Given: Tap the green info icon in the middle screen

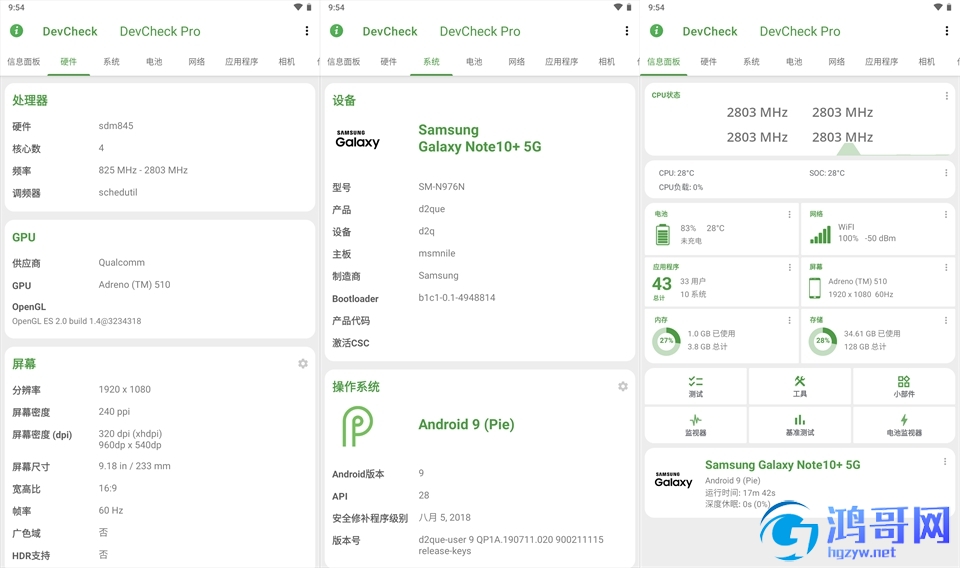Looking at the screenshot, I should point(336,31).
